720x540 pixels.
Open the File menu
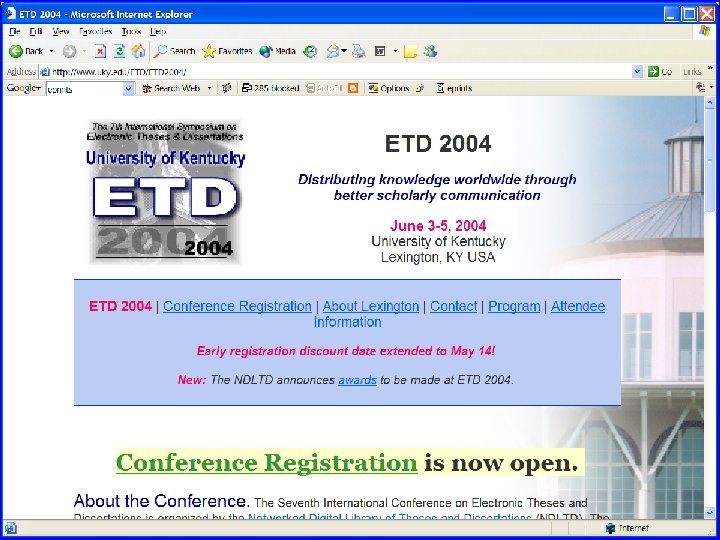tap(15, 31)
